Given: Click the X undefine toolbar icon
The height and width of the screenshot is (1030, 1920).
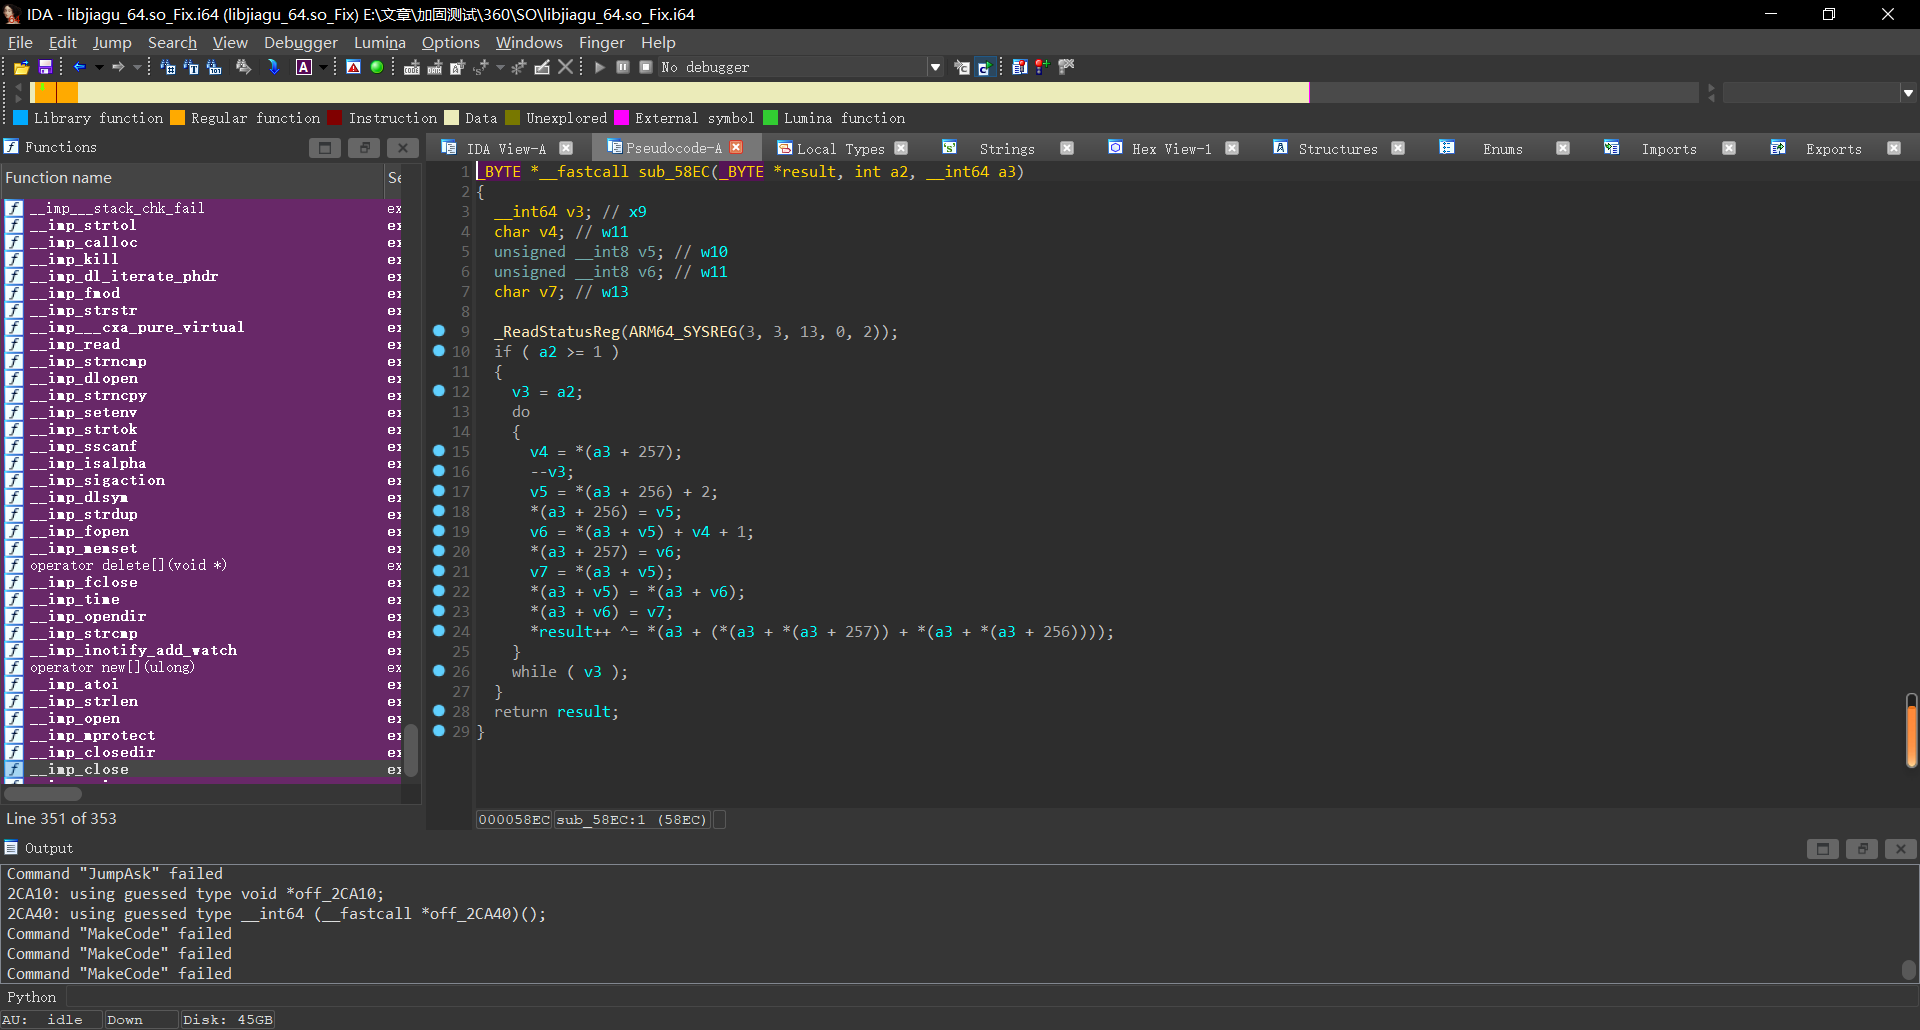Looking at the screenshot, I should tap(566, 67).
